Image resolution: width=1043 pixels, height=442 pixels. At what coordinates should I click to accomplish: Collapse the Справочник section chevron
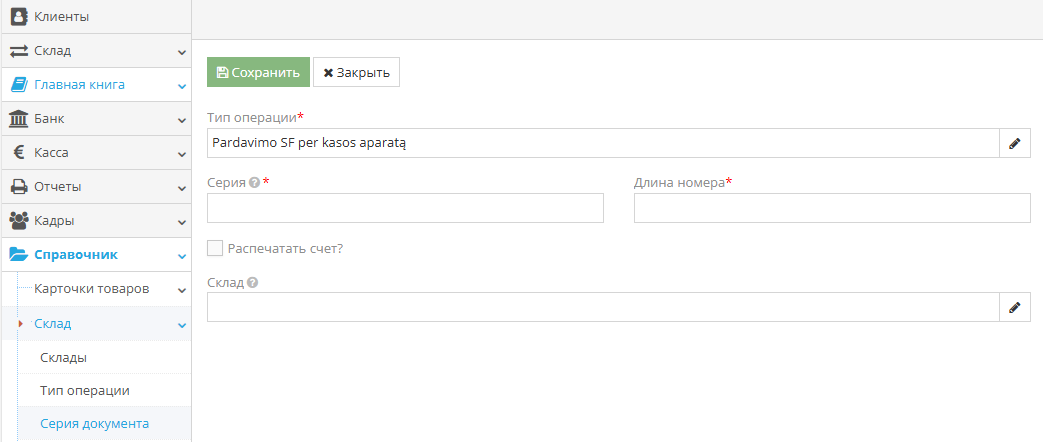182,256
